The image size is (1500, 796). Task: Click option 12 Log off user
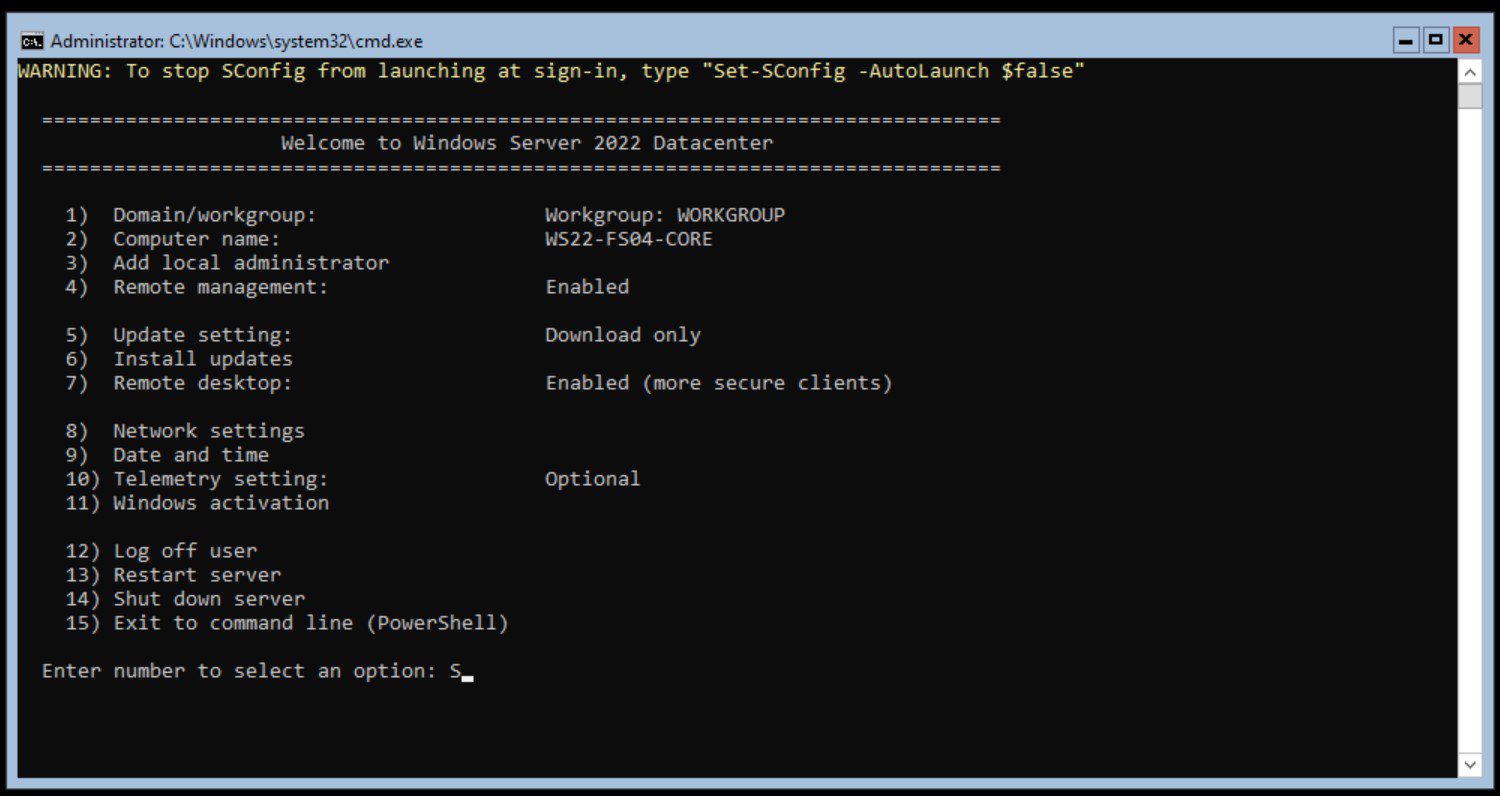click(160, 550)
